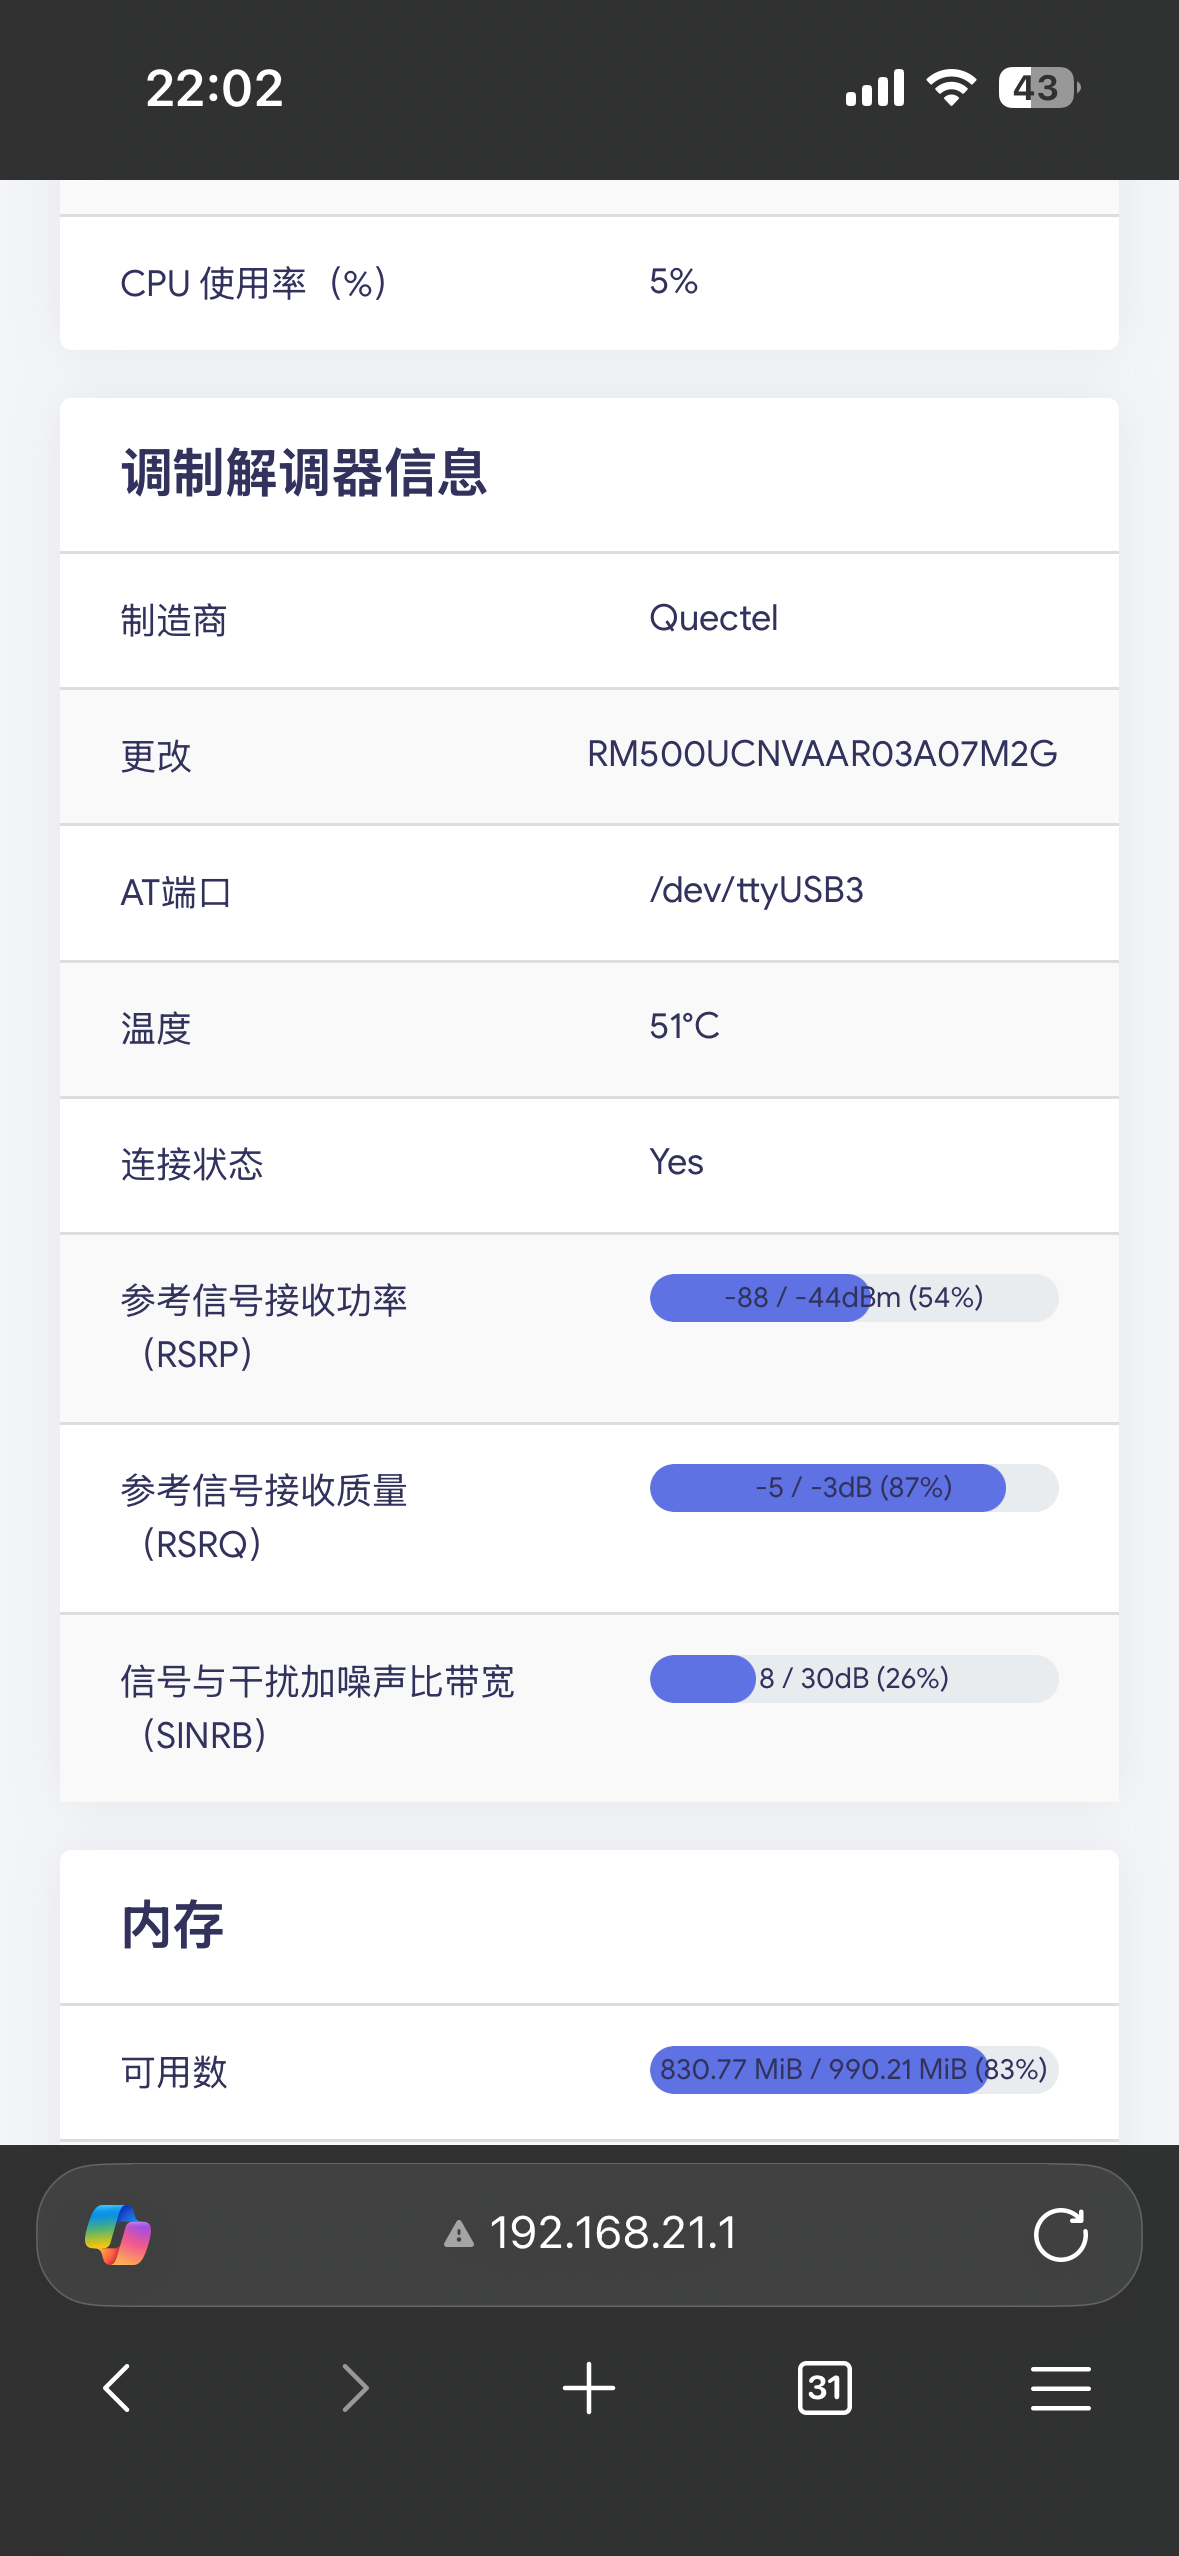Tap the Copilot icon in address bar
The height and width of the screenshot is (2556, 1179).
[118, 2234]
